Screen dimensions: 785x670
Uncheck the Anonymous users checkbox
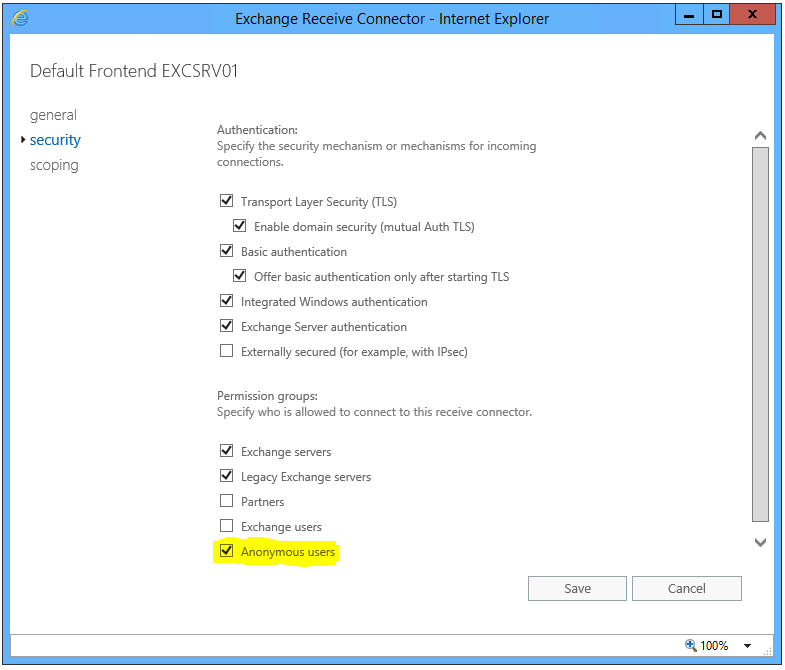tap(226, 551)
